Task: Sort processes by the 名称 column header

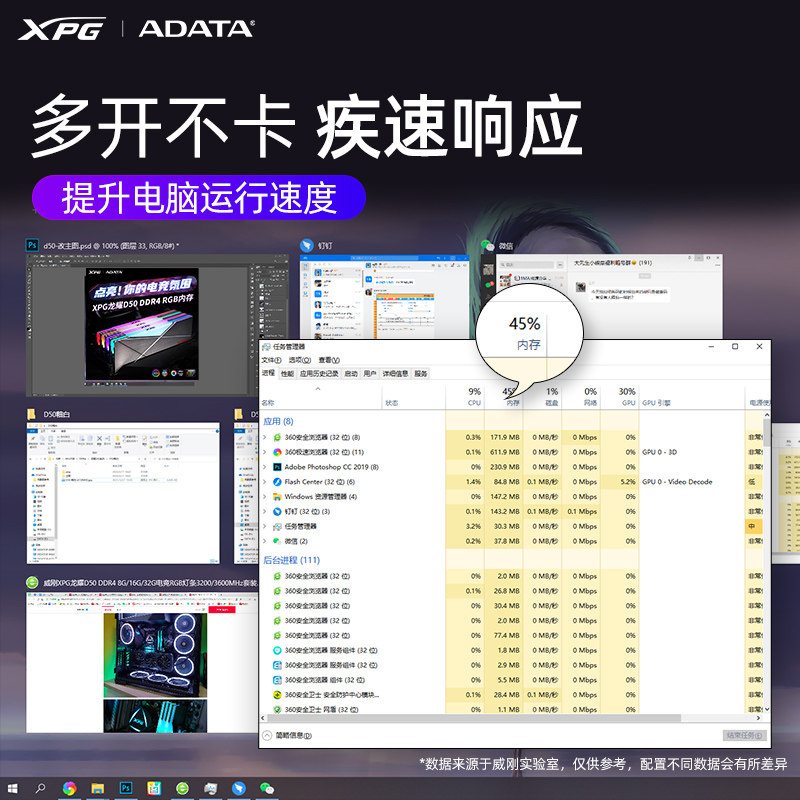Action: [x=321, y=396]
